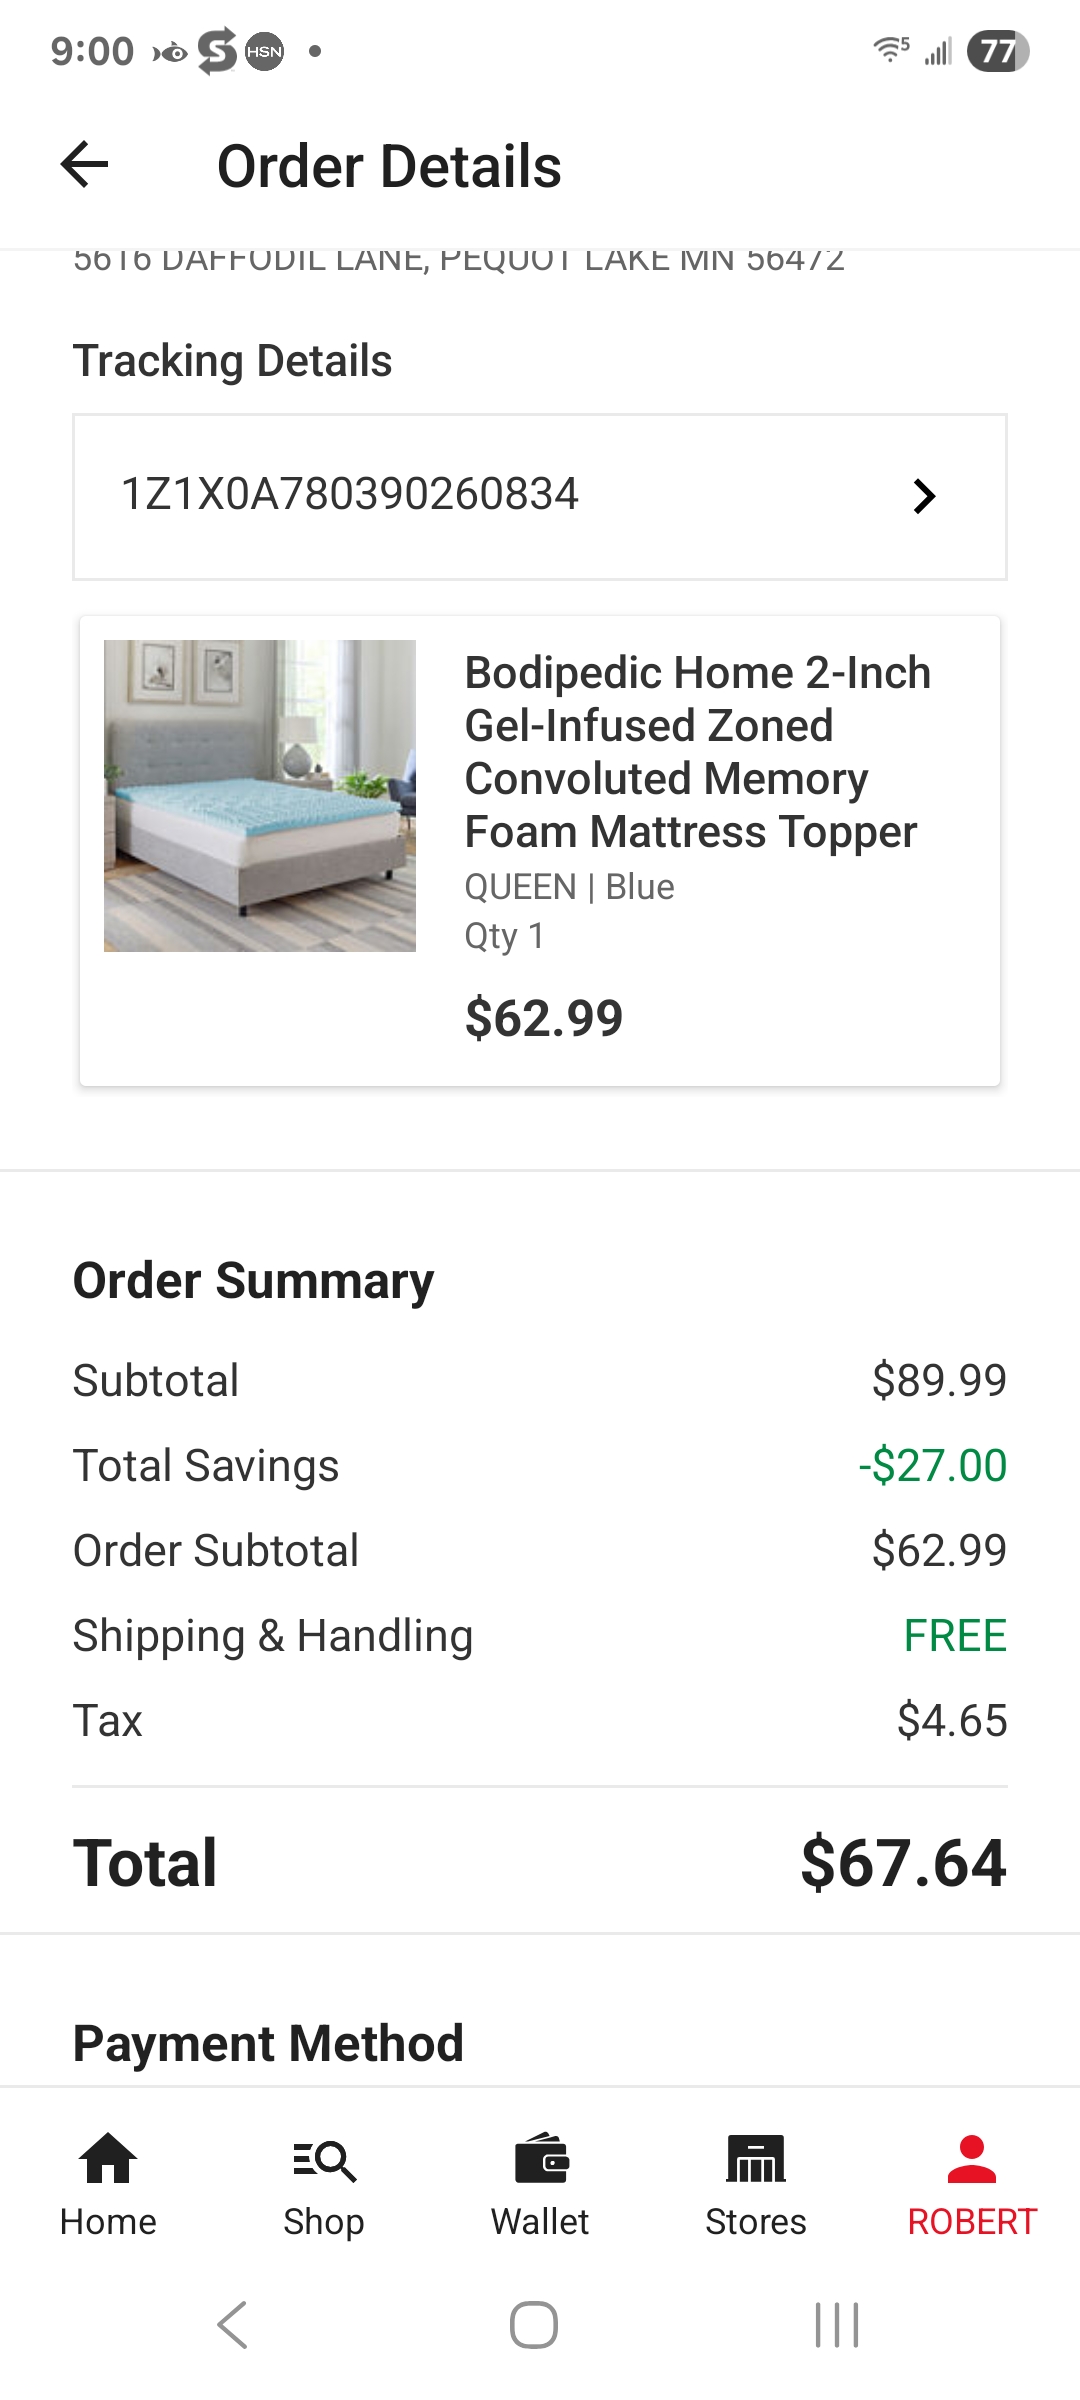Tap the Android back navigation button
The image size is (1080, 2400).
pyautogui.click(x=232, y=2324)
